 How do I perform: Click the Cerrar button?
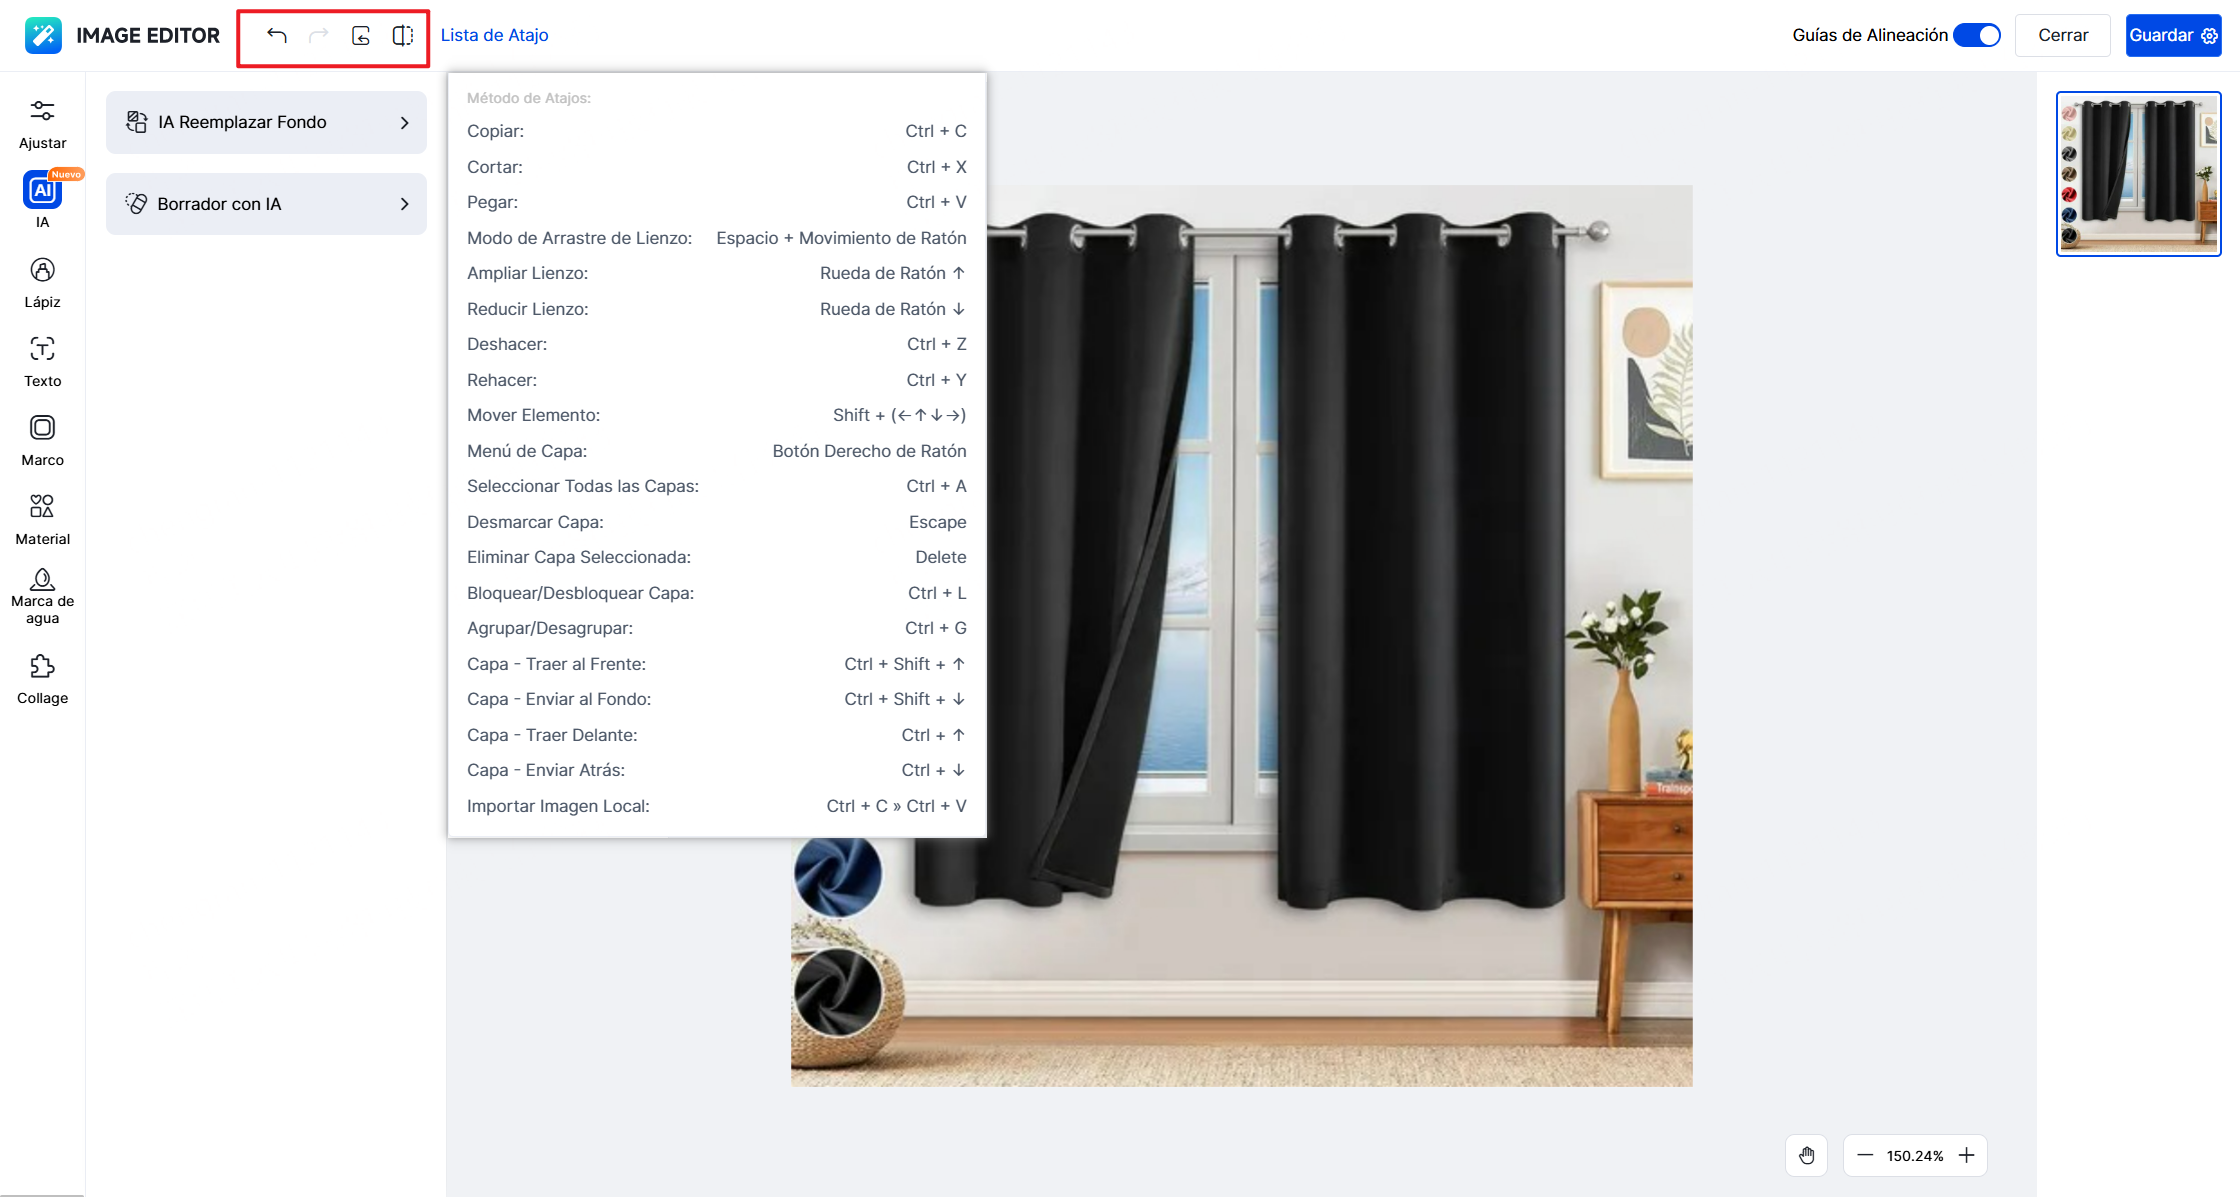(x=2062, y=35)
